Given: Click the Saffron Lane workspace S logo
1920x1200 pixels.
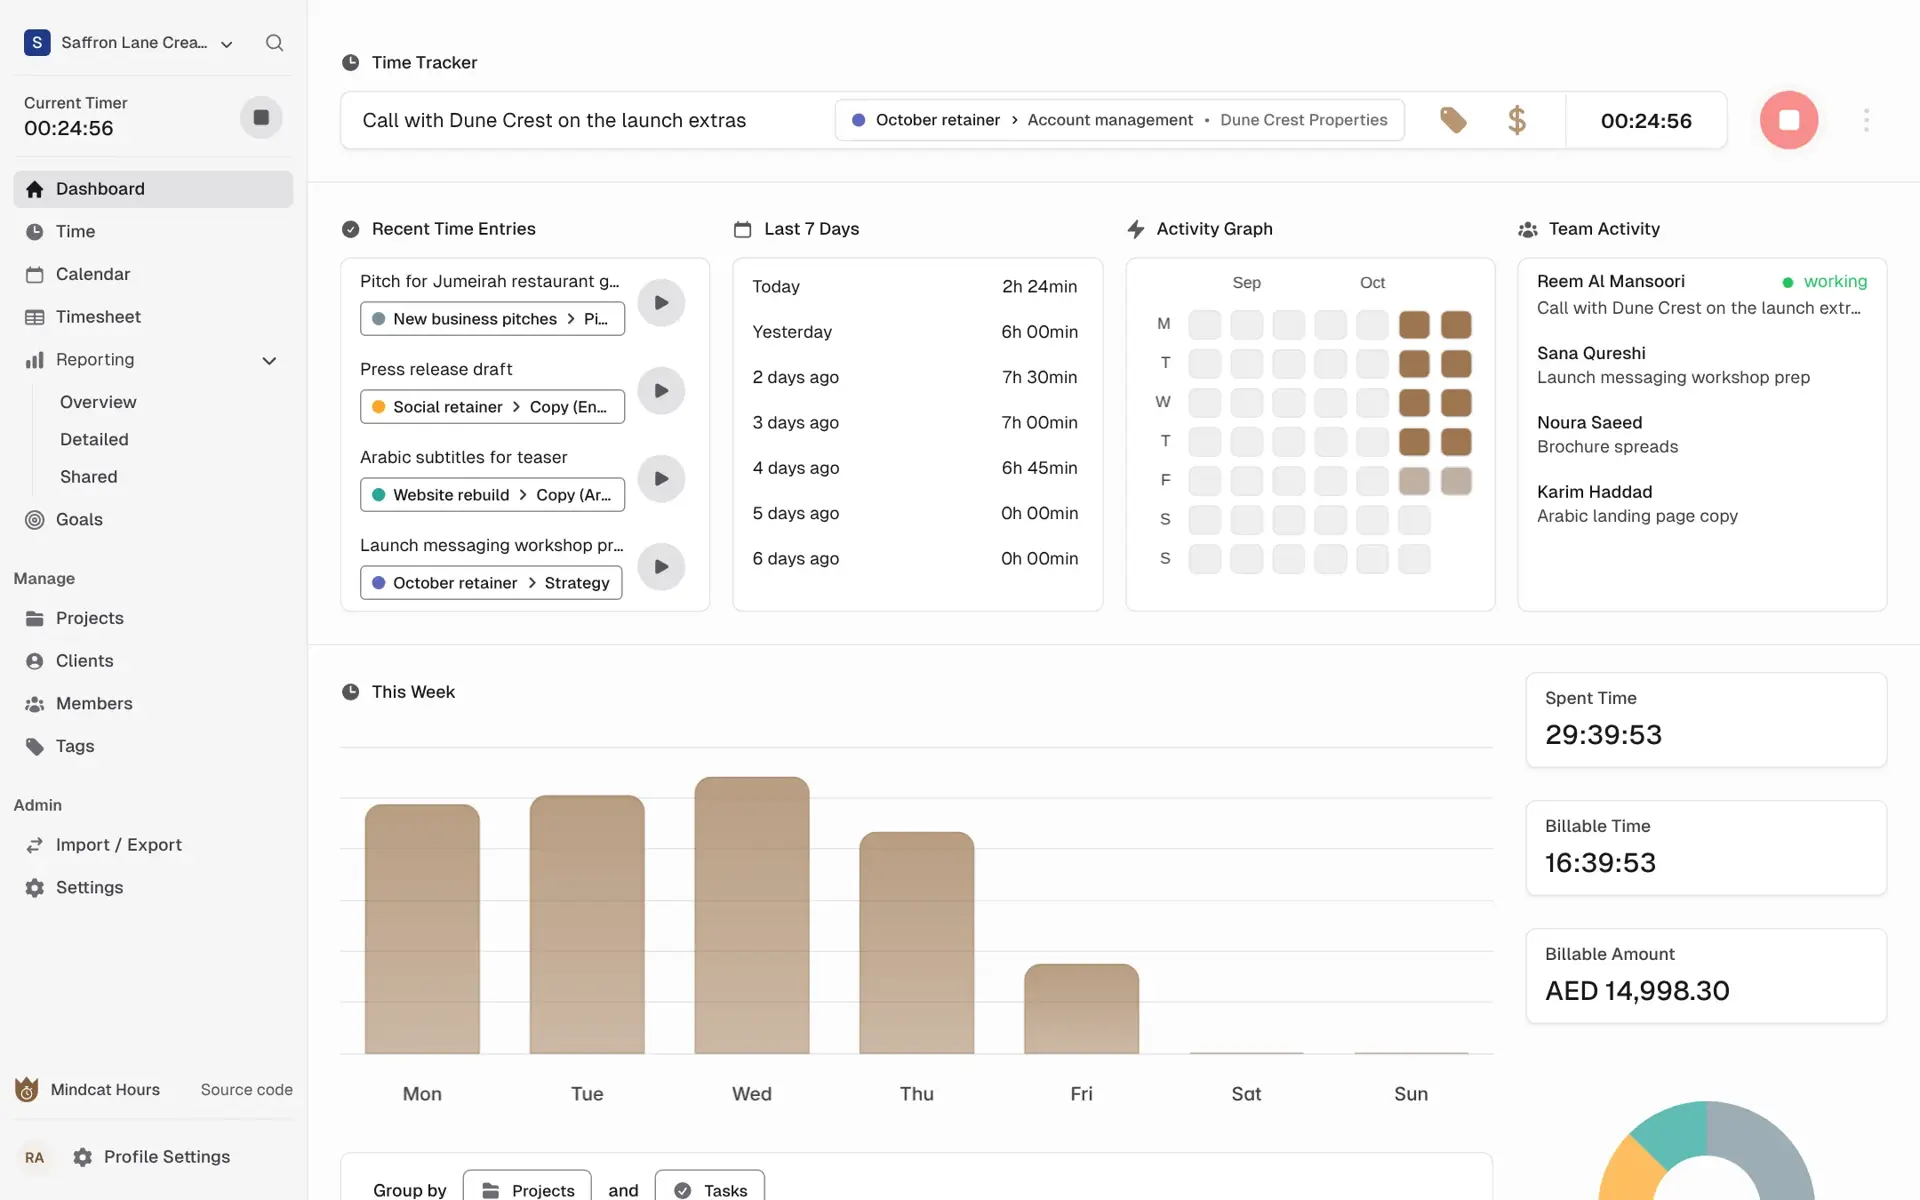Looking at the screenshot, I should coord(37,43).
